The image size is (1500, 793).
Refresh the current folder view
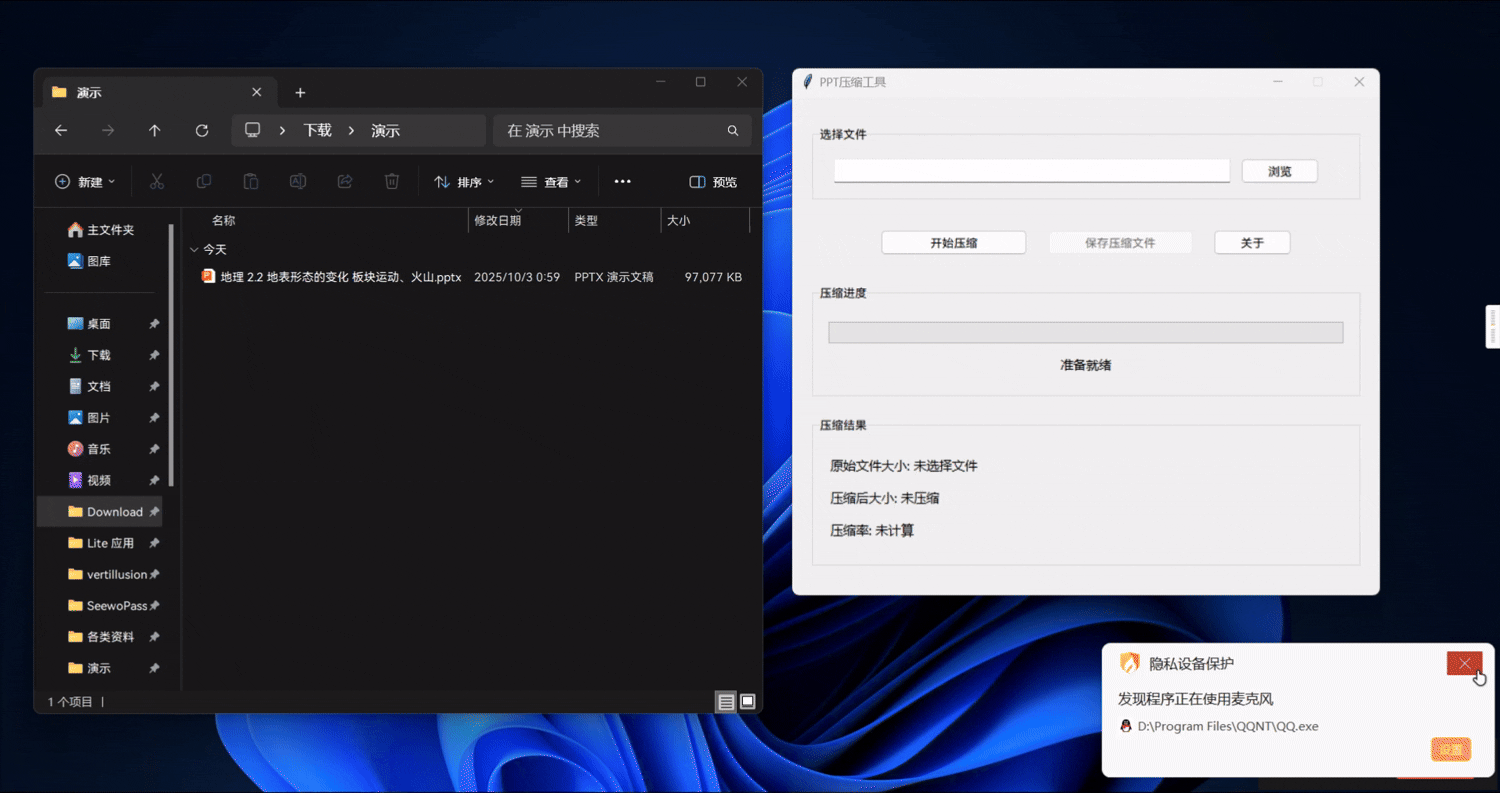click(x=201, y=131)
